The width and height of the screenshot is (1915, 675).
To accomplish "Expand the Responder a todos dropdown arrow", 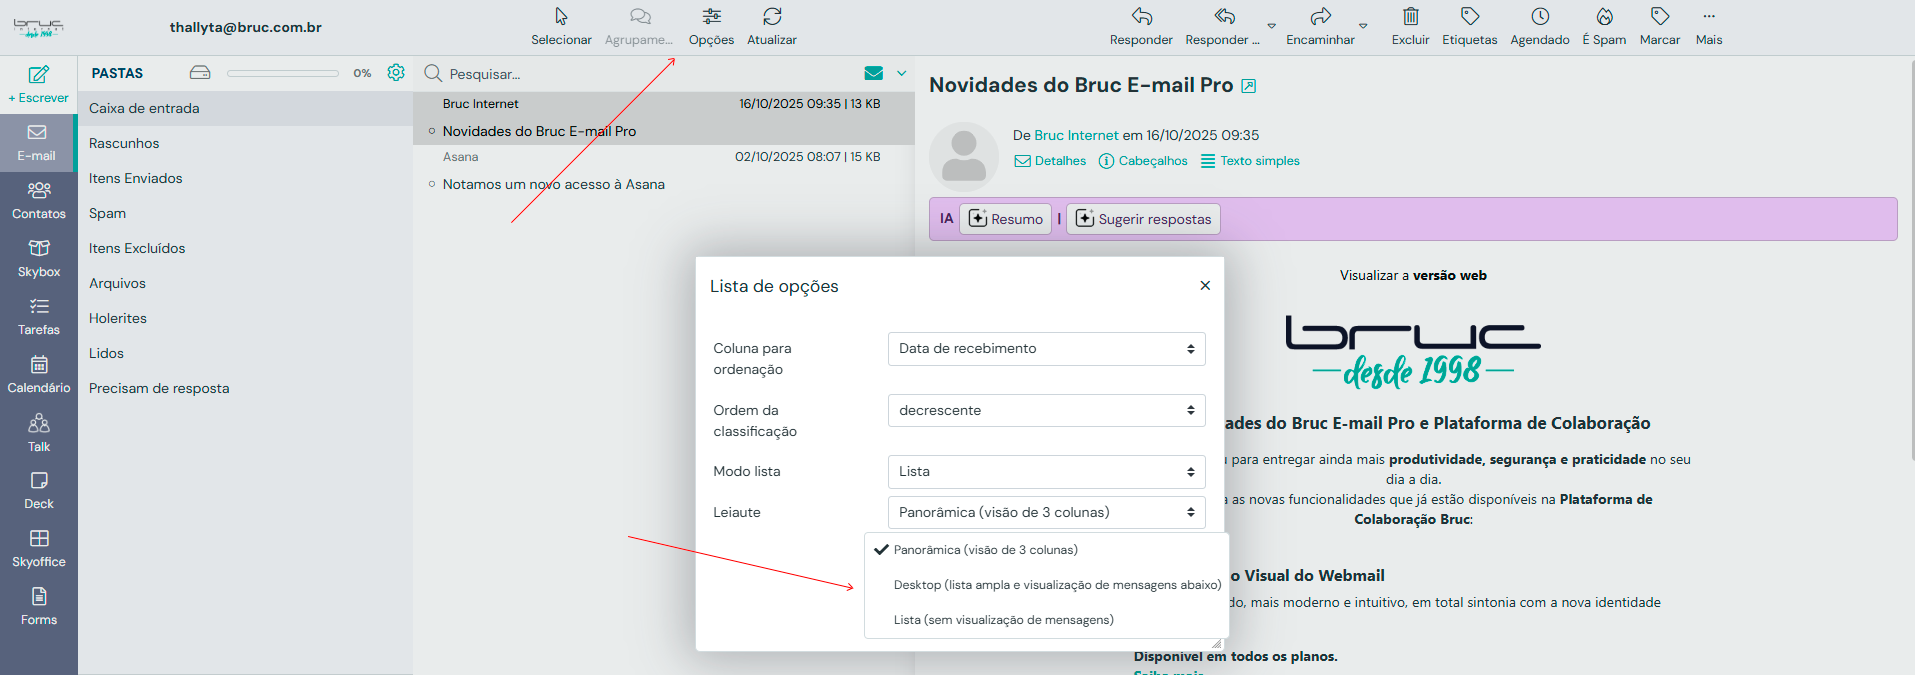I will 1272,26.
